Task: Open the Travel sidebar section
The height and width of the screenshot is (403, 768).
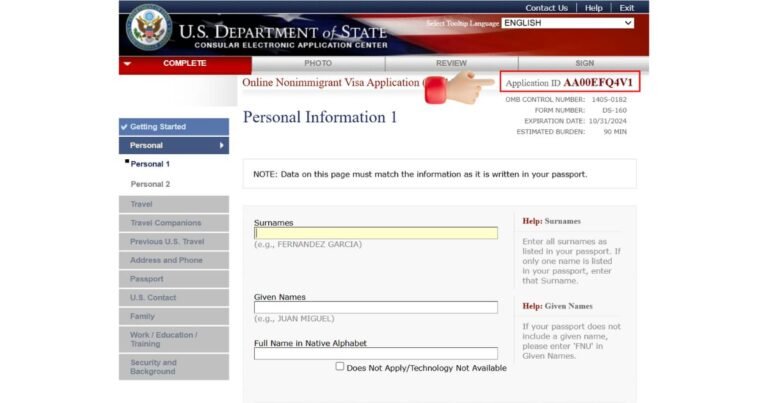Action: click(x=174, y=204)
